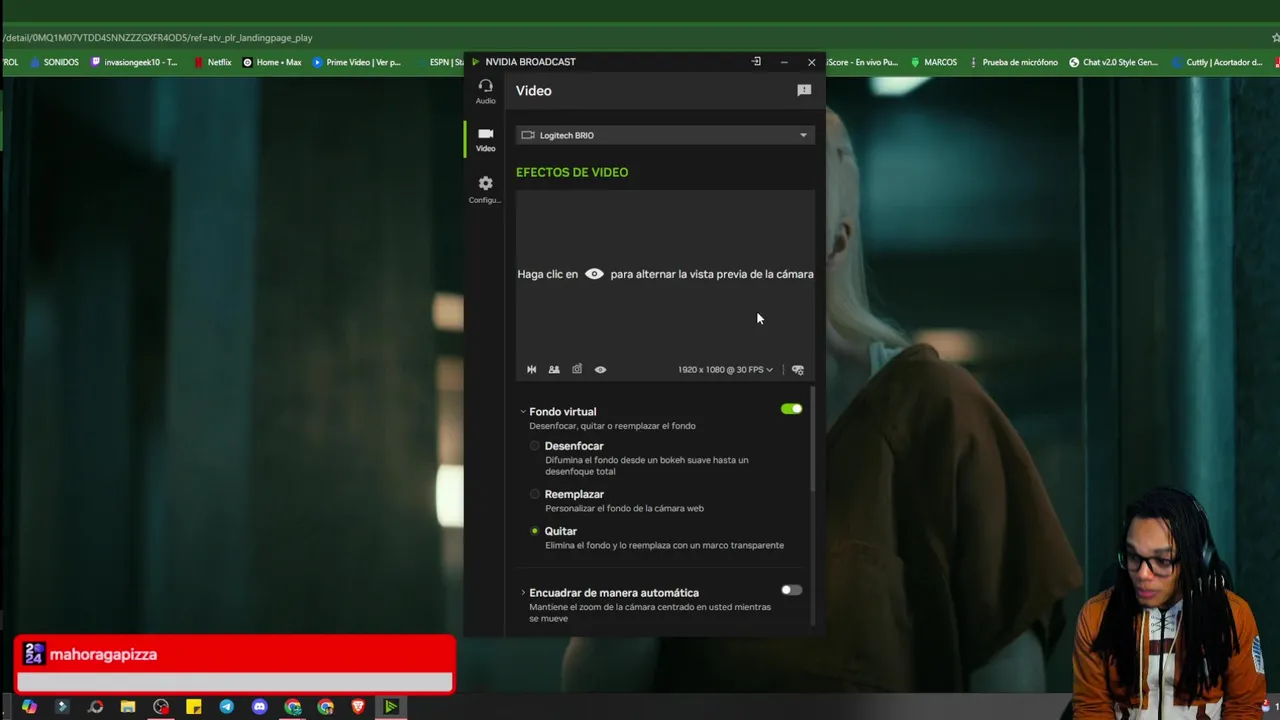Open the SONIDOS bookmark
This screenshot has height=720, width=1280.
(54, 62)
